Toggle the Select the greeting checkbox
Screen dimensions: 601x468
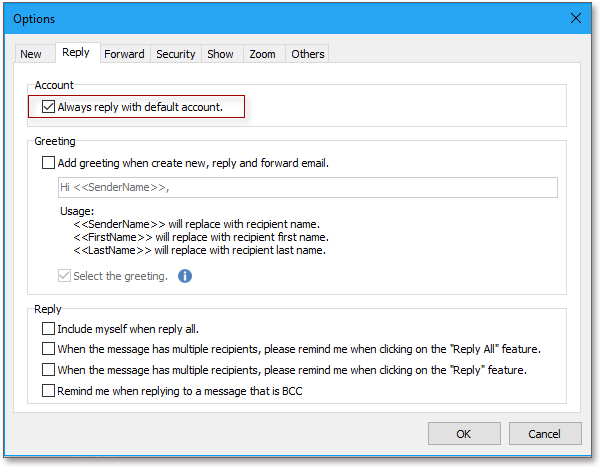(64, 276)
